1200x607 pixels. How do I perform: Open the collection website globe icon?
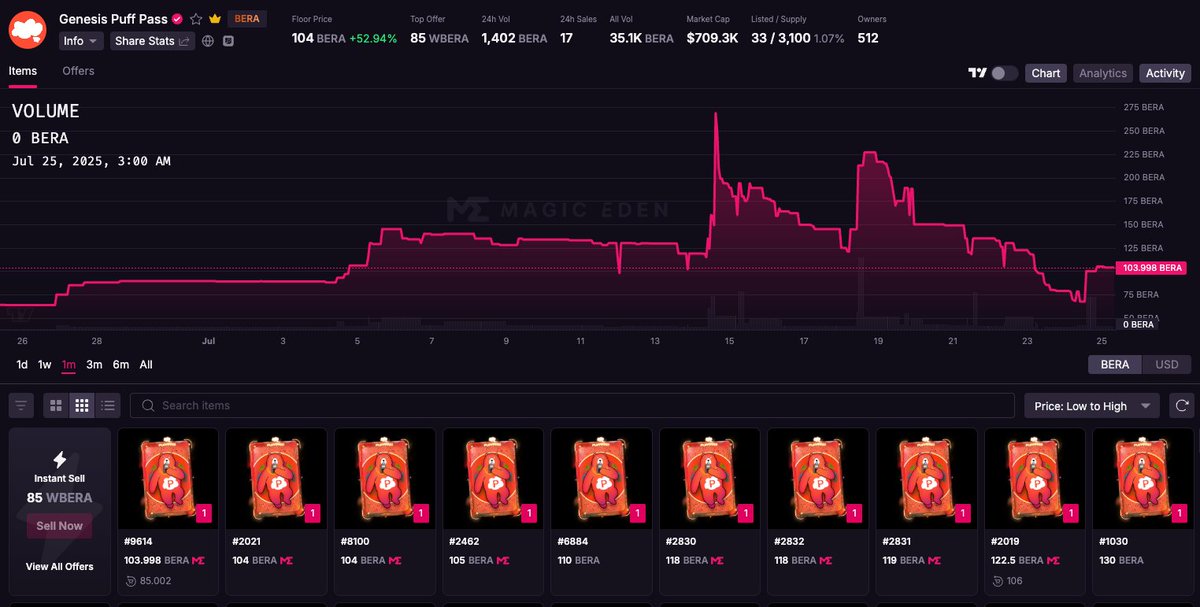click(x=208, y=41)
